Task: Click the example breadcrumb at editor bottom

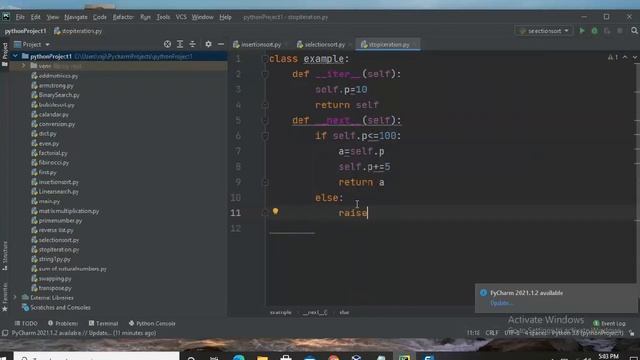Action: (281, 312)
